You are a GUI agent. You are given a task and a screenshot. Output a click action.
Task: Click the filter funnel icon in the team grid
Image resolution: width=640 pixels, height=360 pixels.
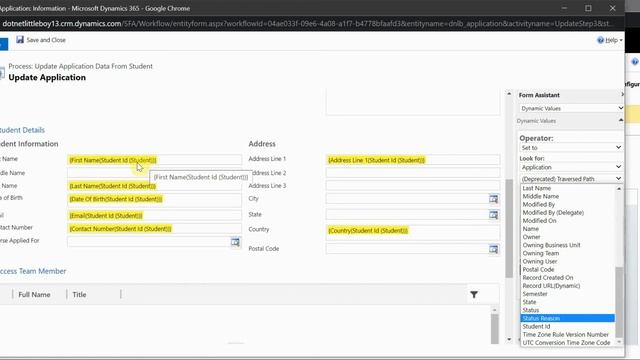[474, 294]
